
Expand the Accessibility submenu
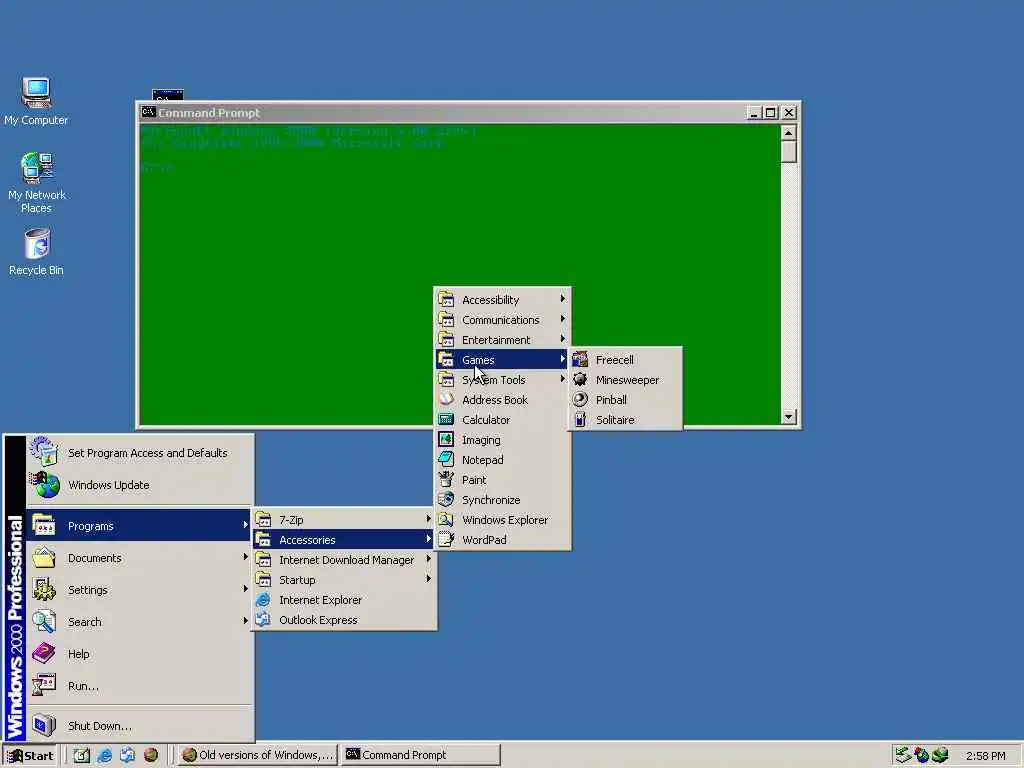[x=502, y=300]
